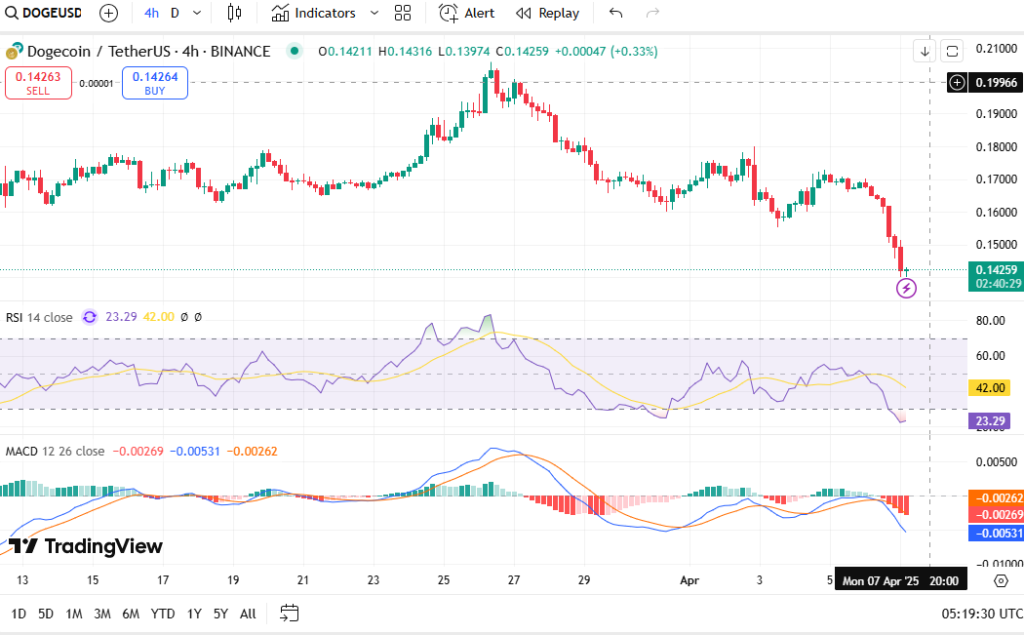Screen dimensions: 1024x635
Task: Set chart range to 3M
Action: click(x=102, y=613)
